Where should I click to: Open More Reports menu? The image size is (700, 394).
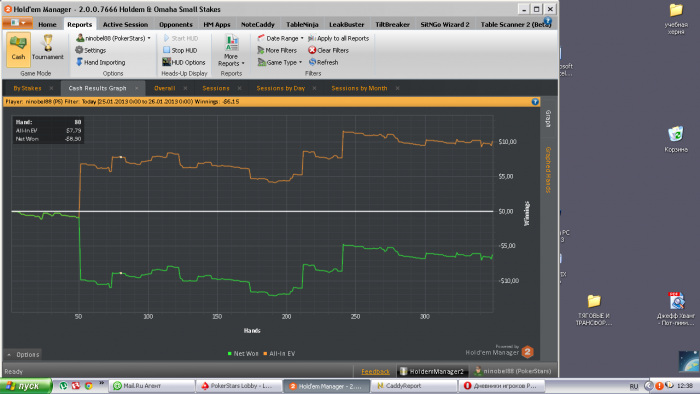[231, 50]
